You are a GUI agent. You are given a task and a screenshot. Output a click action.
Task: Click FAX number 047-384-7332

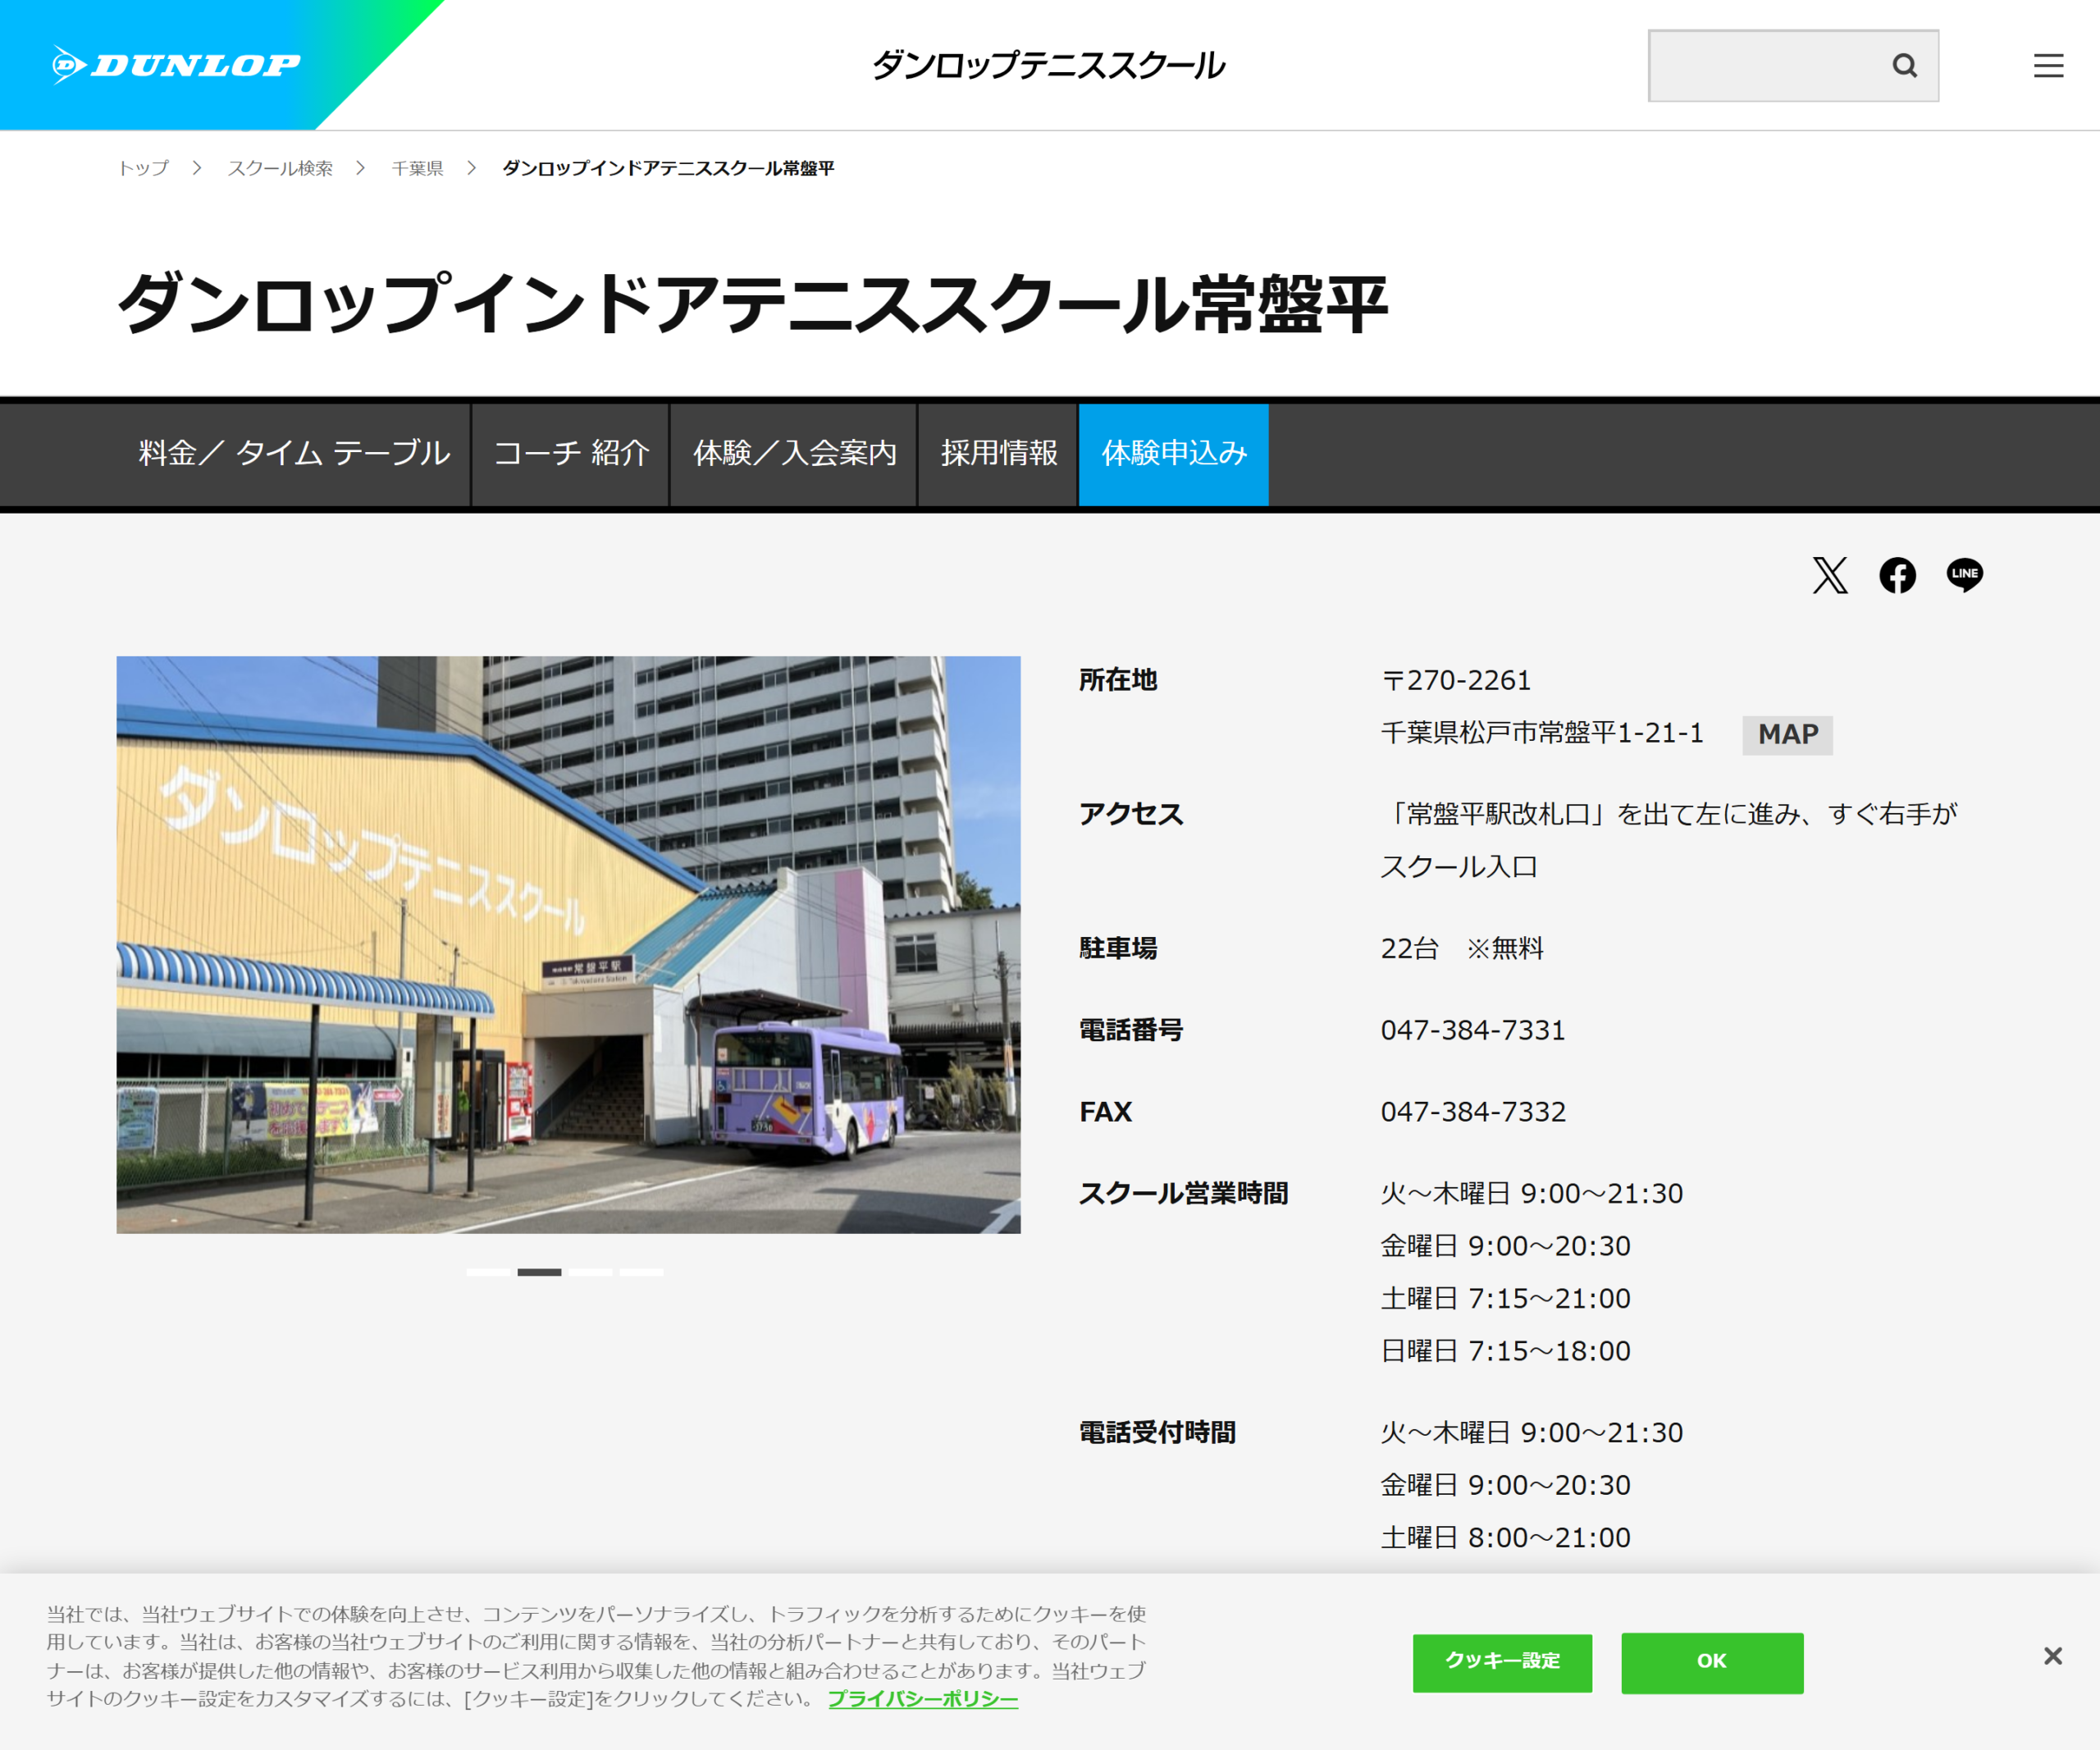click(1473, 1112)
